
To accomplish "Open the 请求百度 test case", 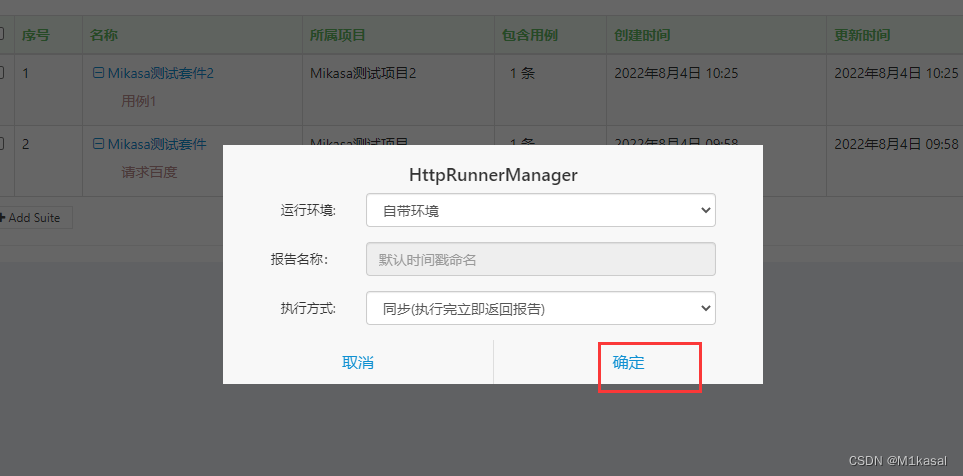I will (x=149, y=172).
